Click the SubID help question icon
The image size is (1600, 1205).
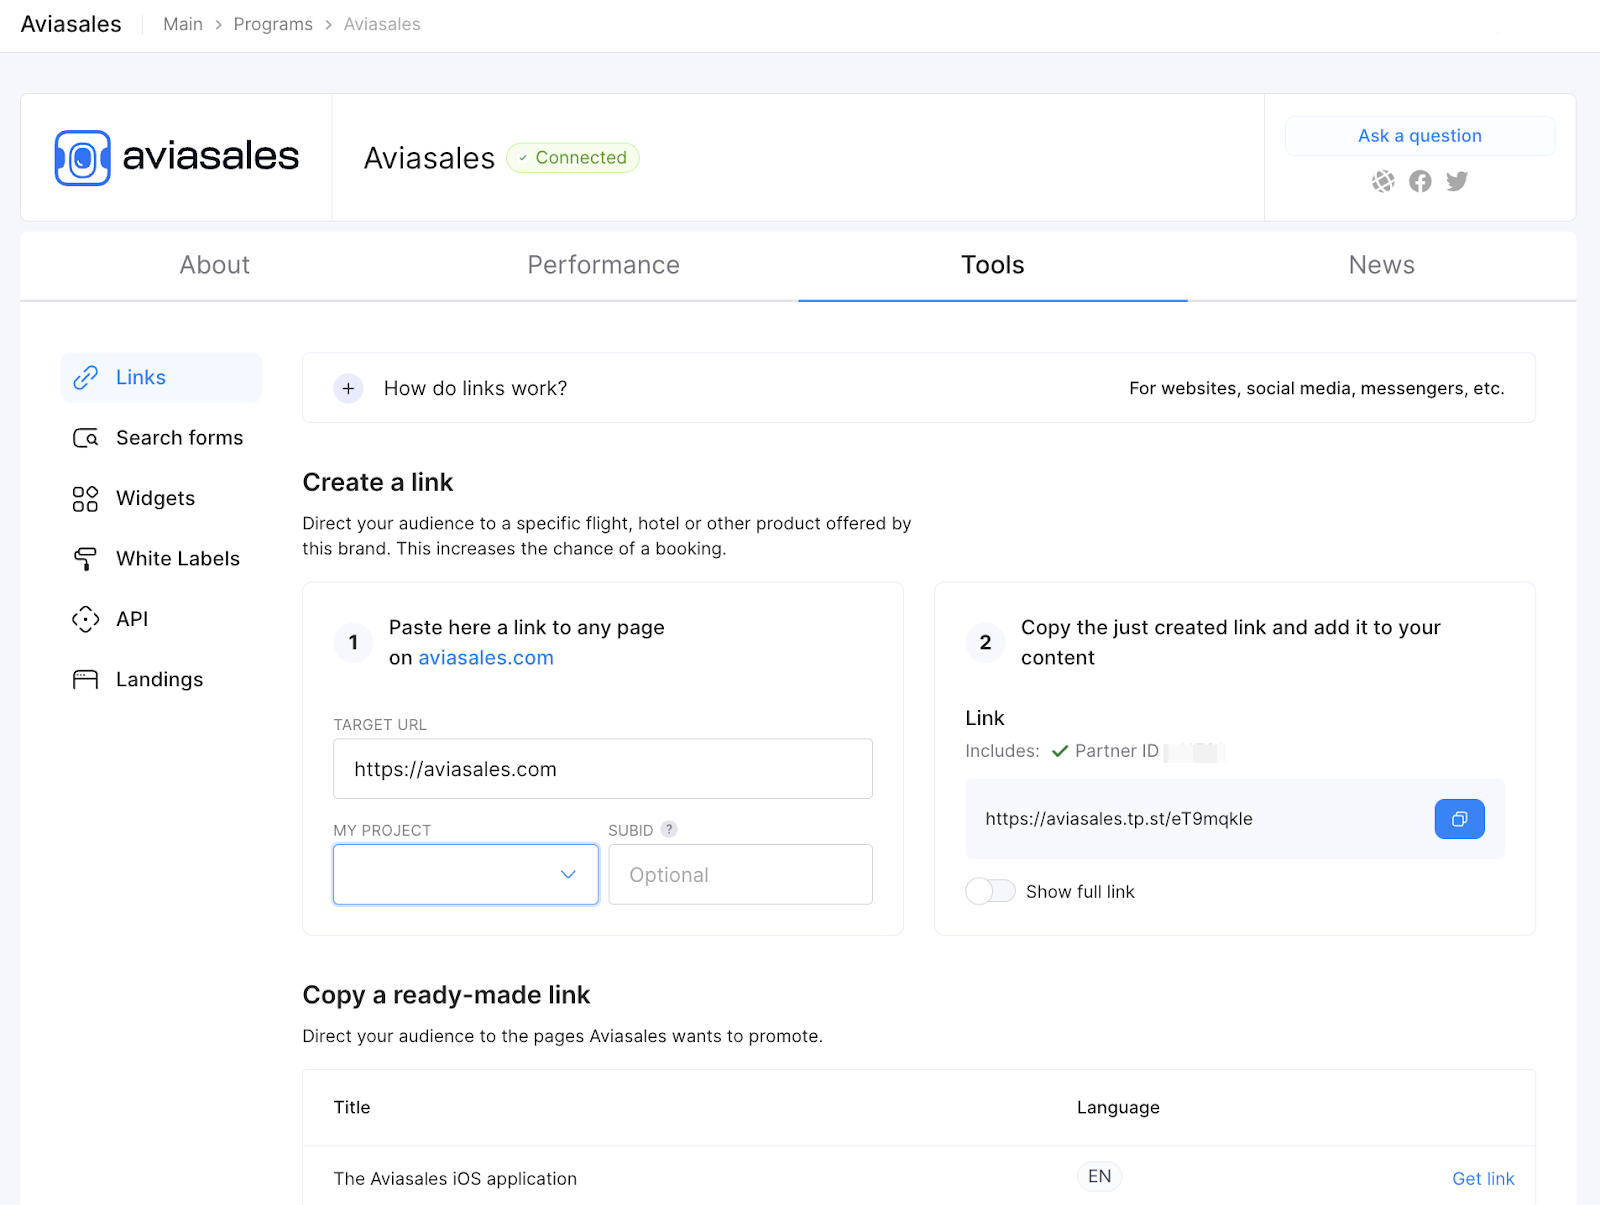point(669,829)
